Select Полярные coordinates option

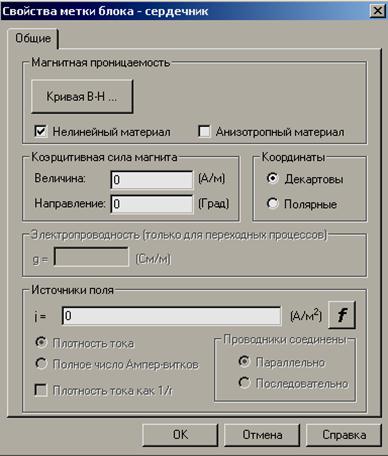[x=272, y=203]
